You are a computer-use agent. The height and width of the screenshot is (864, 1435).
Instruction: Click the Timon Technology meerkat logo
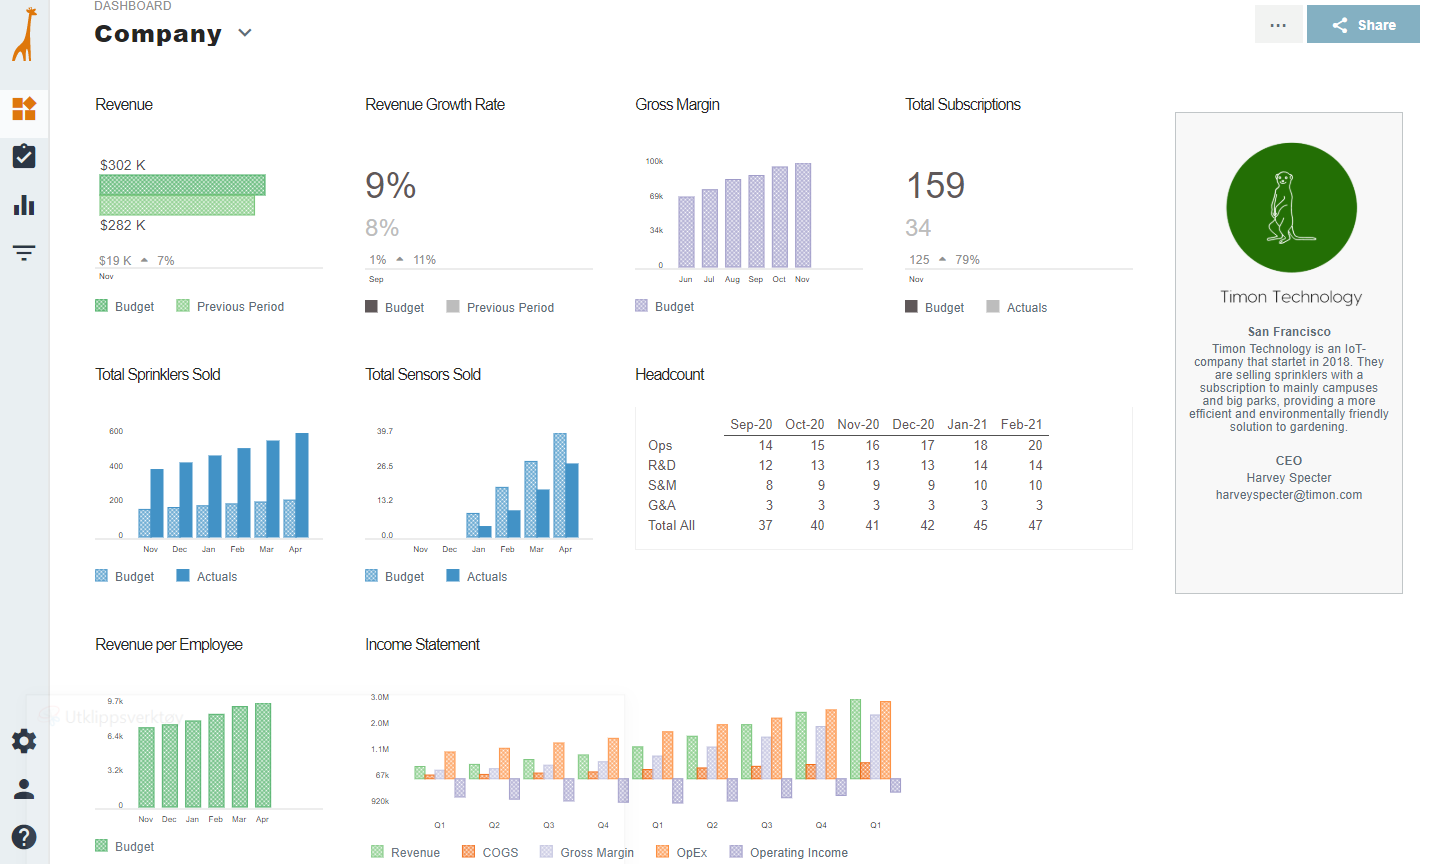[1291, 208]
